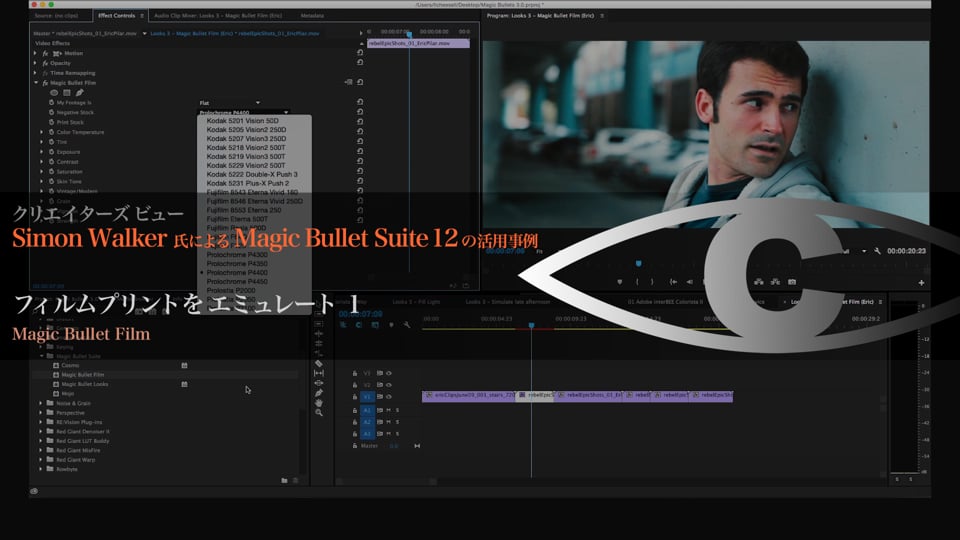Create elliptical mask under Magic Bullet Film
Screen dimensions: 960x540
click(x=54, y=92)
